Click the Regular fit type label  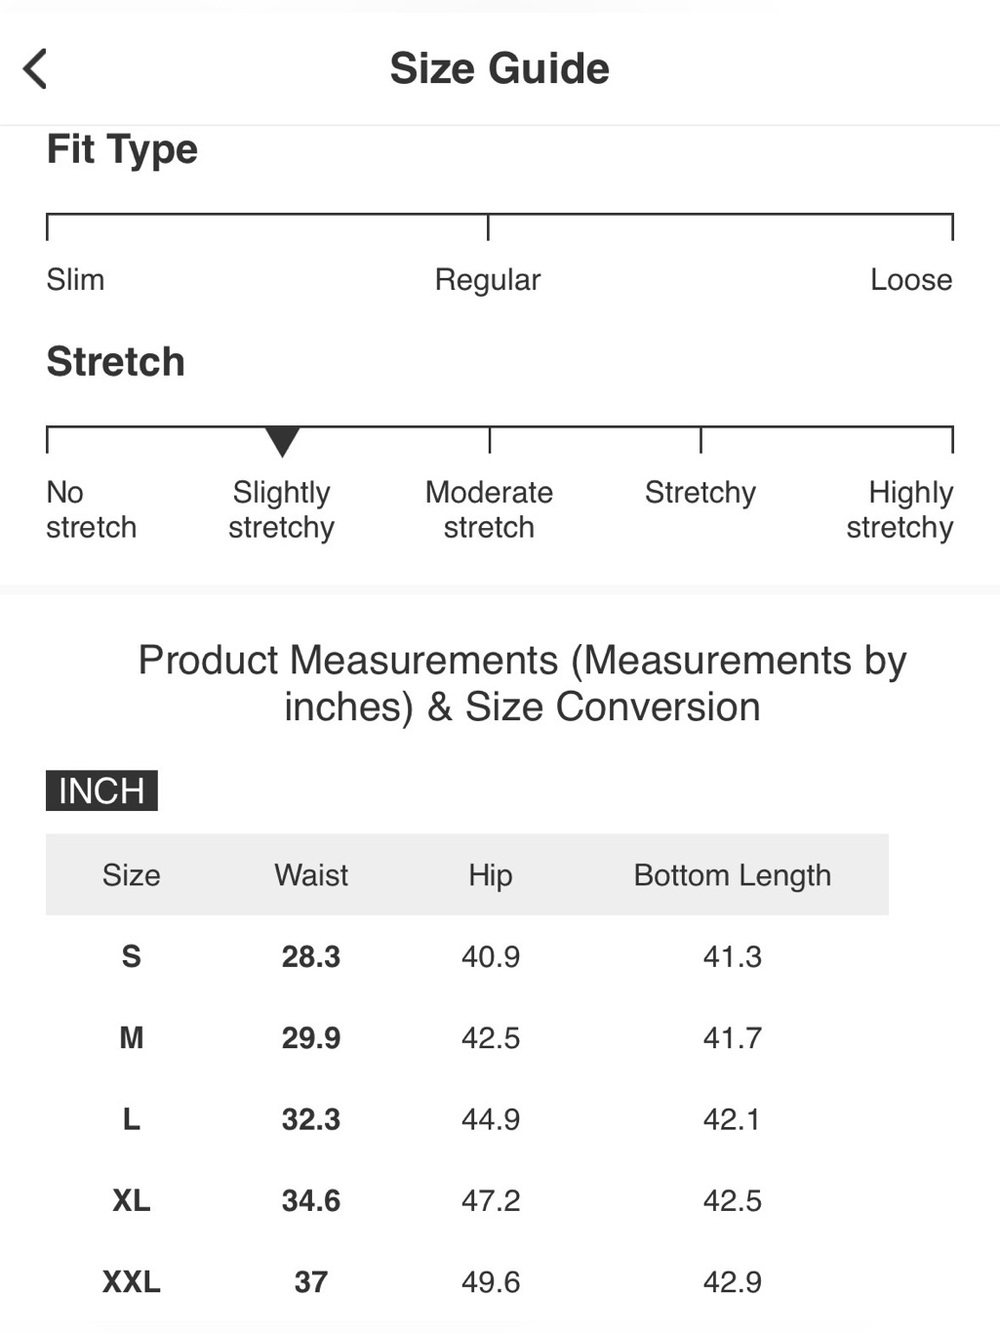click(488, 280)
